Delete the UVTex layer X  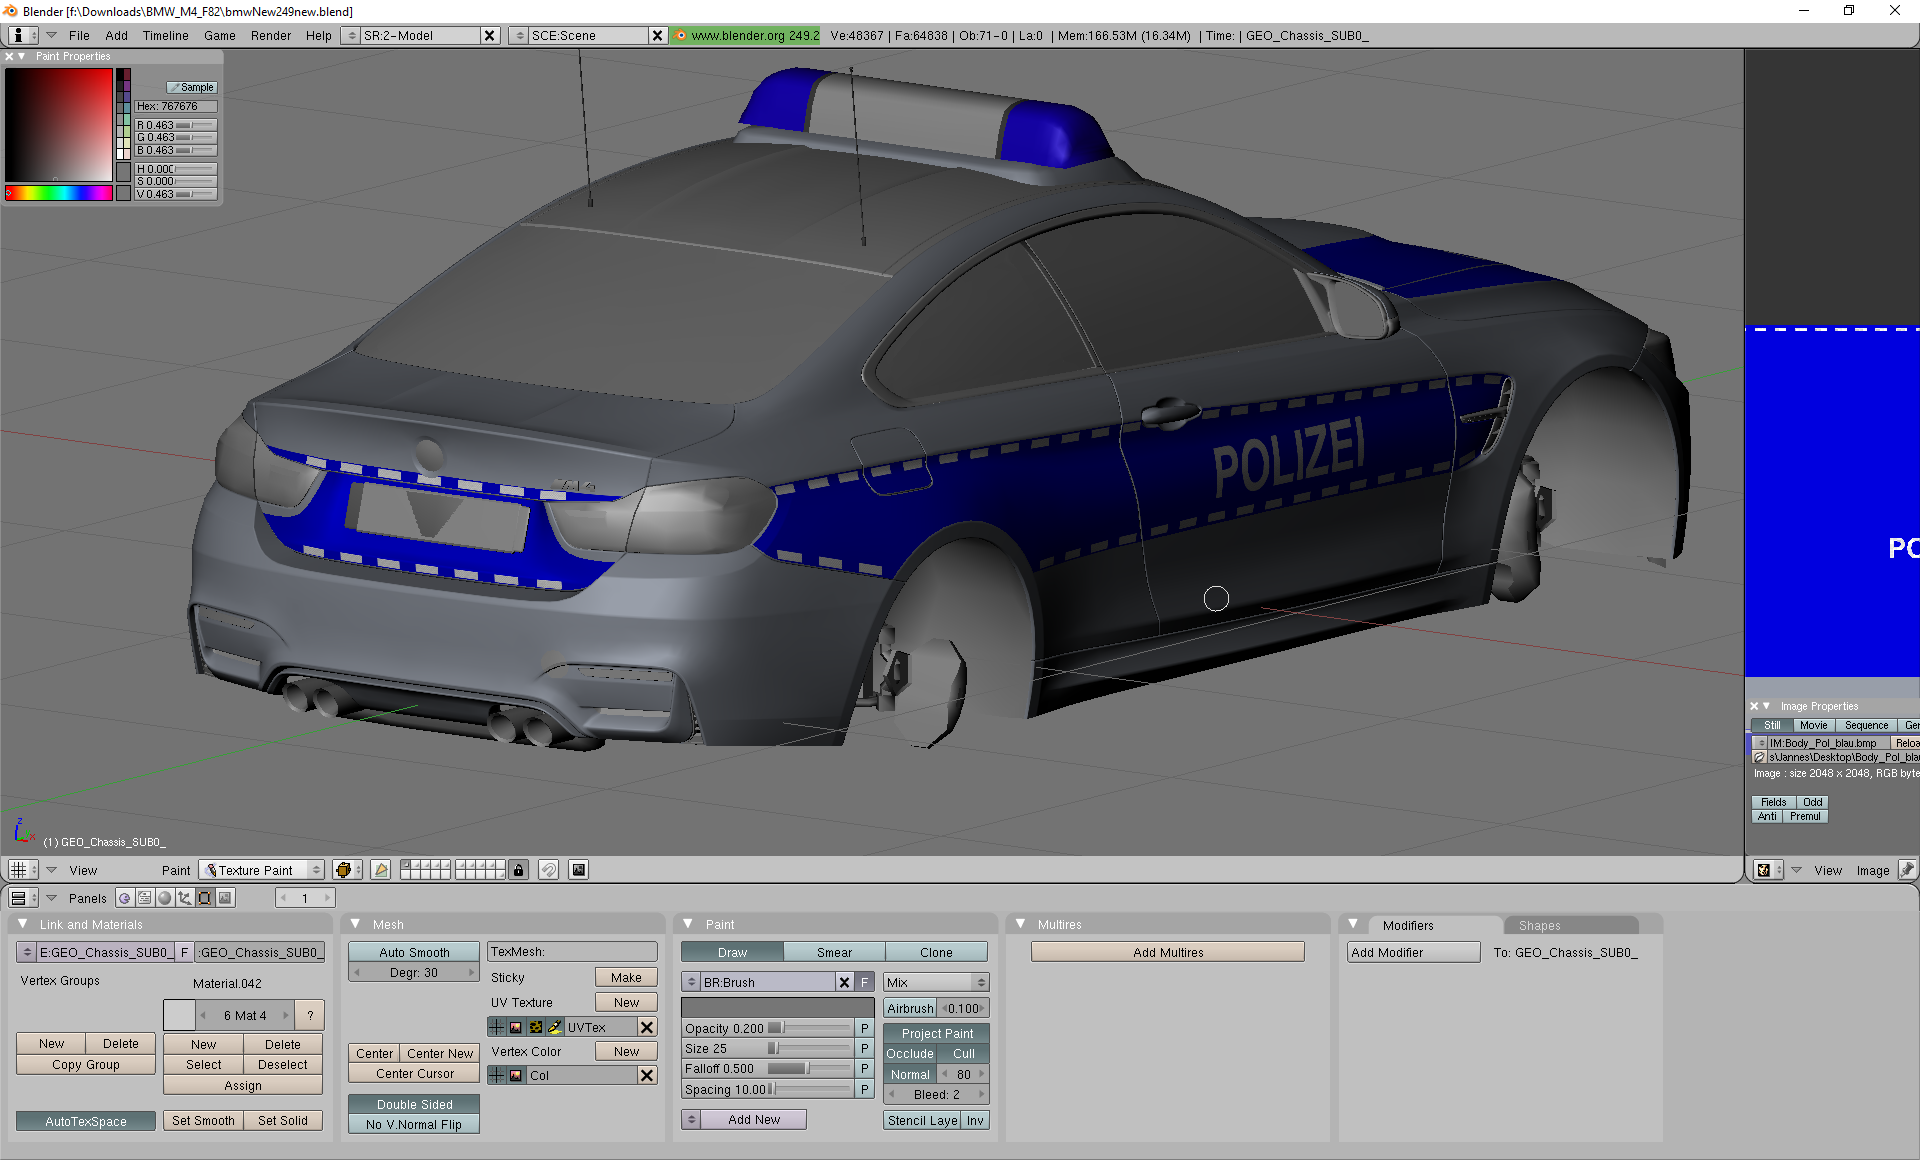click(647, 1027)
